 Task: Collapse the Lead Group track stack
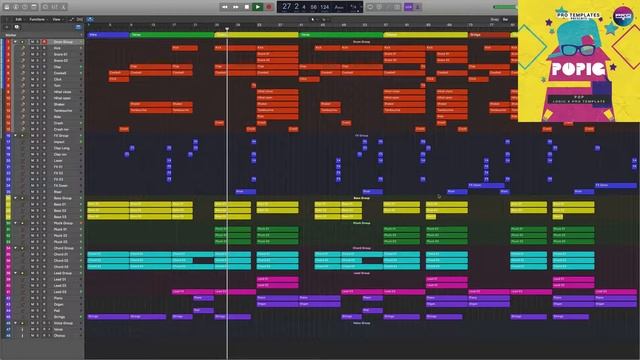pyautogui.click(x=16, y=273)
